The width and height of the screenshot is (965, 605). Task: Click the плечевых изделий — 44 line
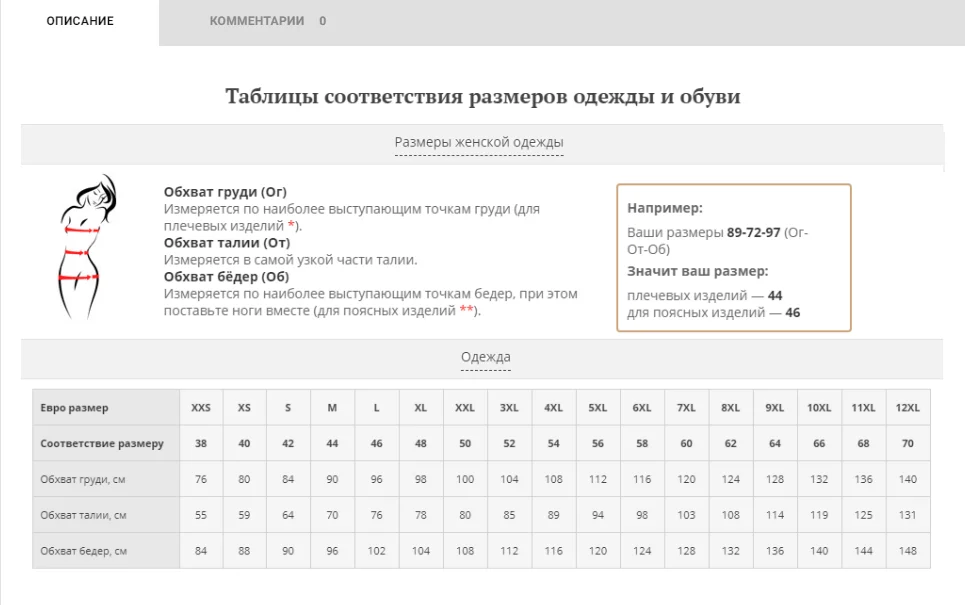[705, 295]
